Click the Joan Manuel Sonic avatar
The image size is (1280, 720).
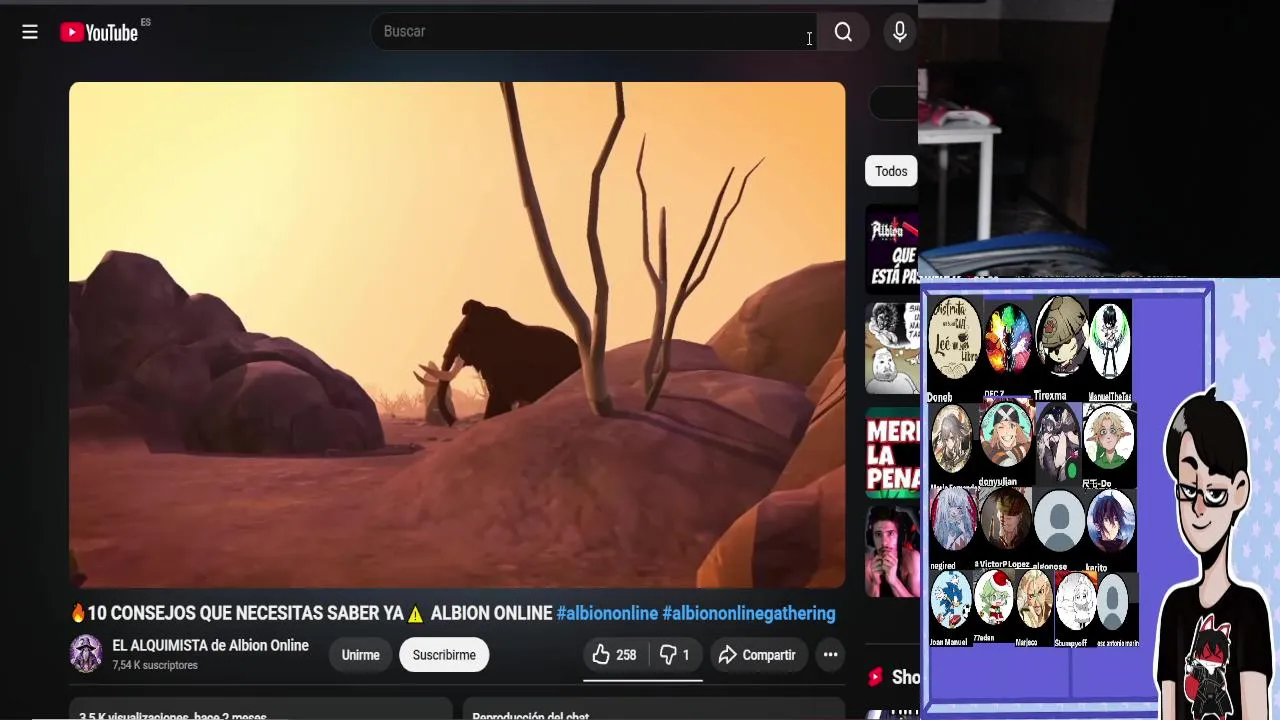951,600
